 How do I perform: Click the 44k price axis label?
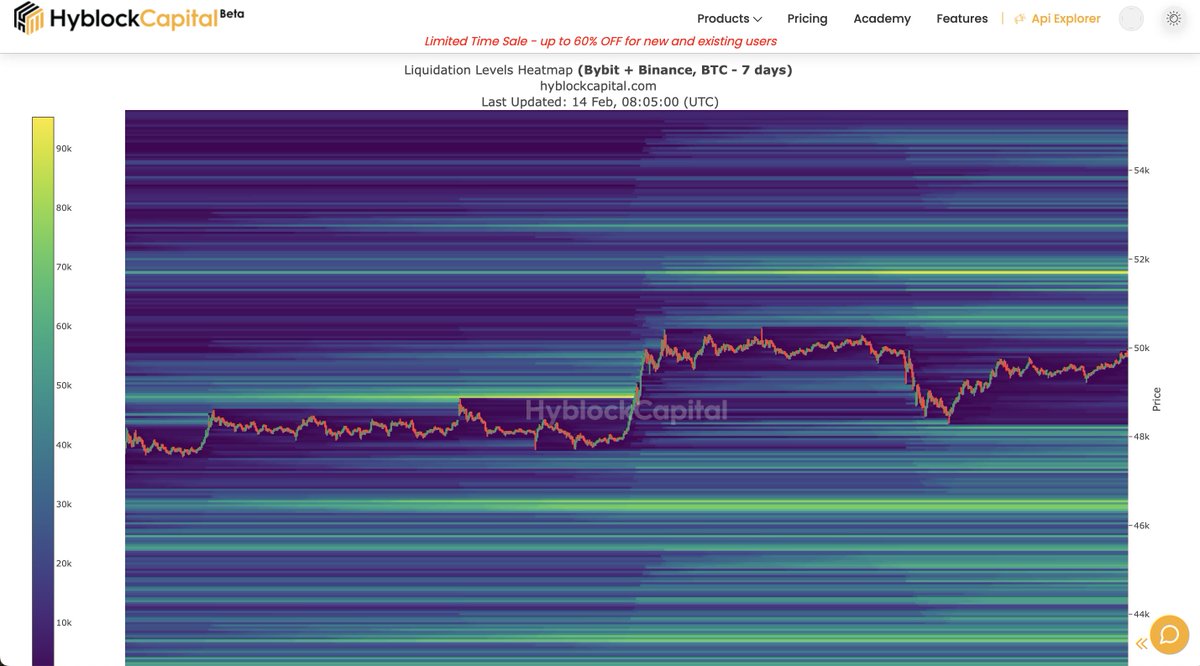(x=1141, y=615)
